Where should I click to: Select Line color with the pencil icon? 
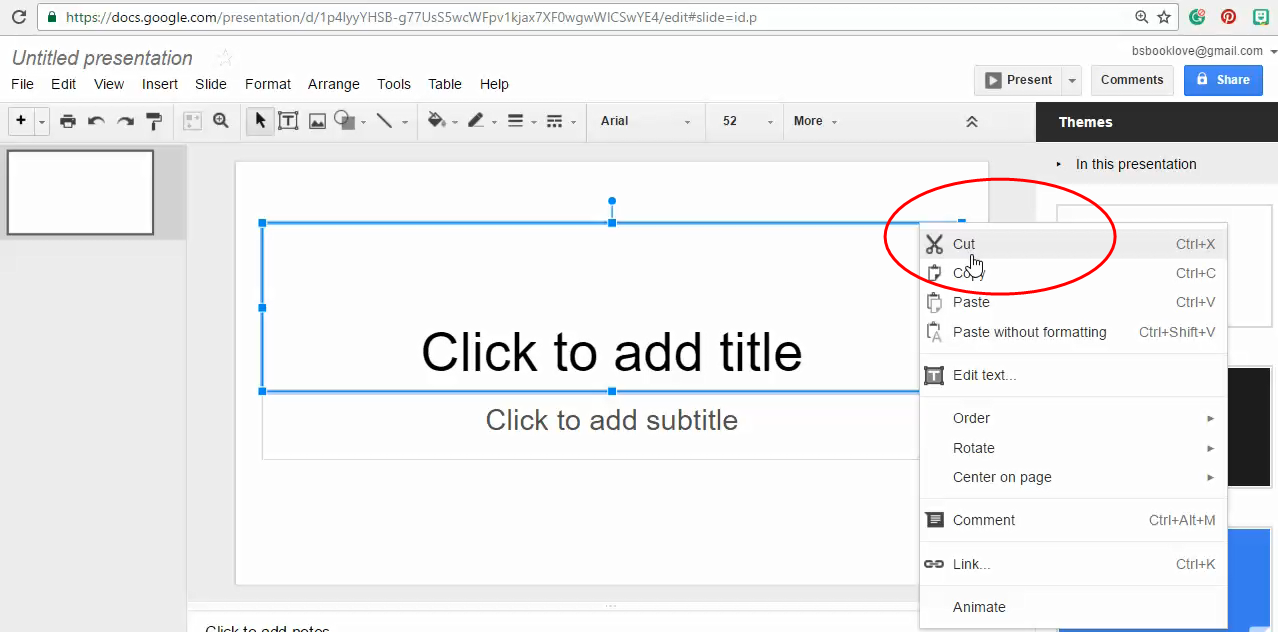click(x=478, y=120)
